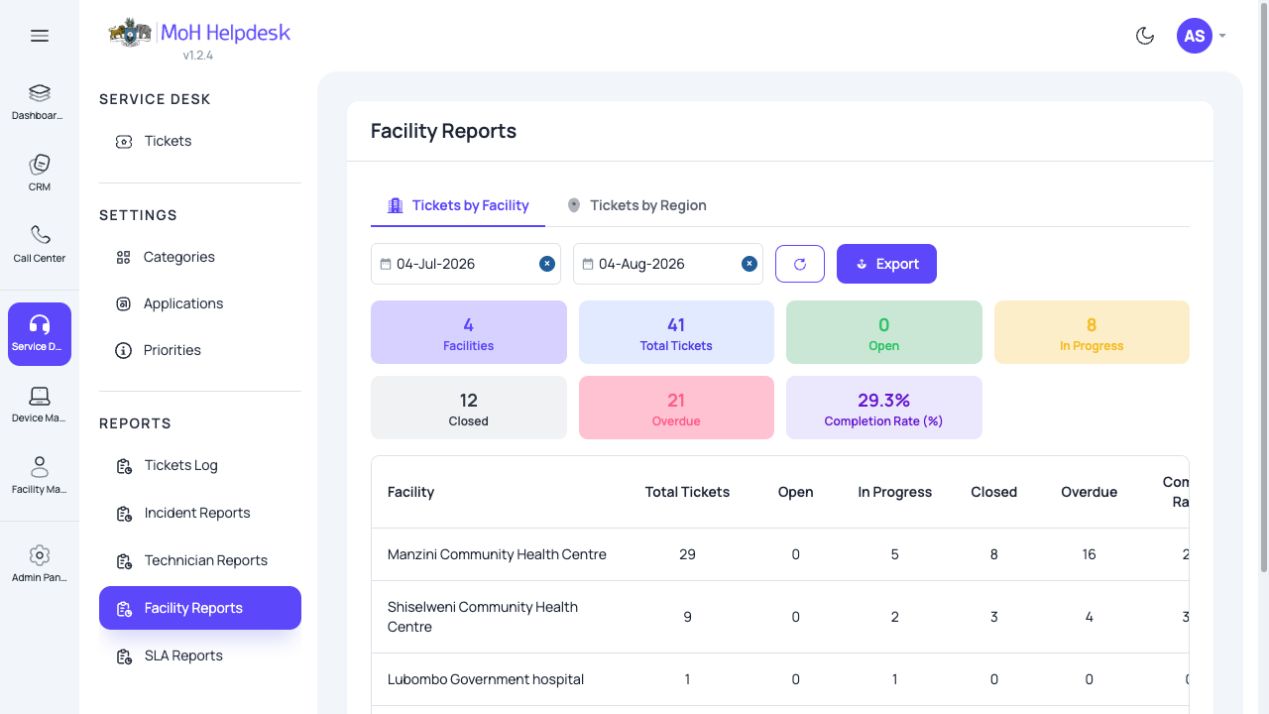Click the Completion Rate card
This screenshot has height=714, width=1269.
coord(884,408)
